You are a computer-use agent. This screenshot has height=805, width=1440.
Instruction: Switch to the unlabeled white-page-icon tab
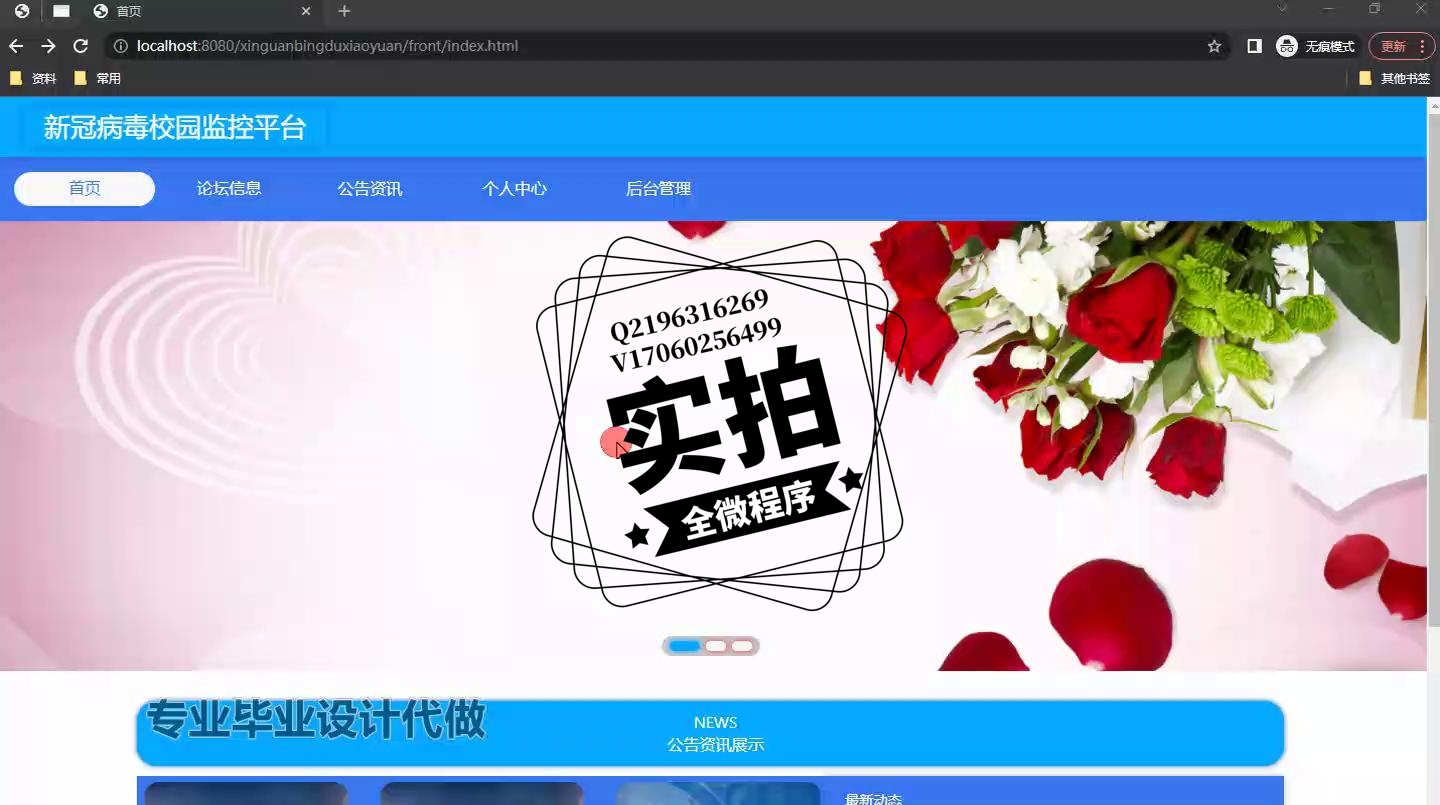coord(61,11)
